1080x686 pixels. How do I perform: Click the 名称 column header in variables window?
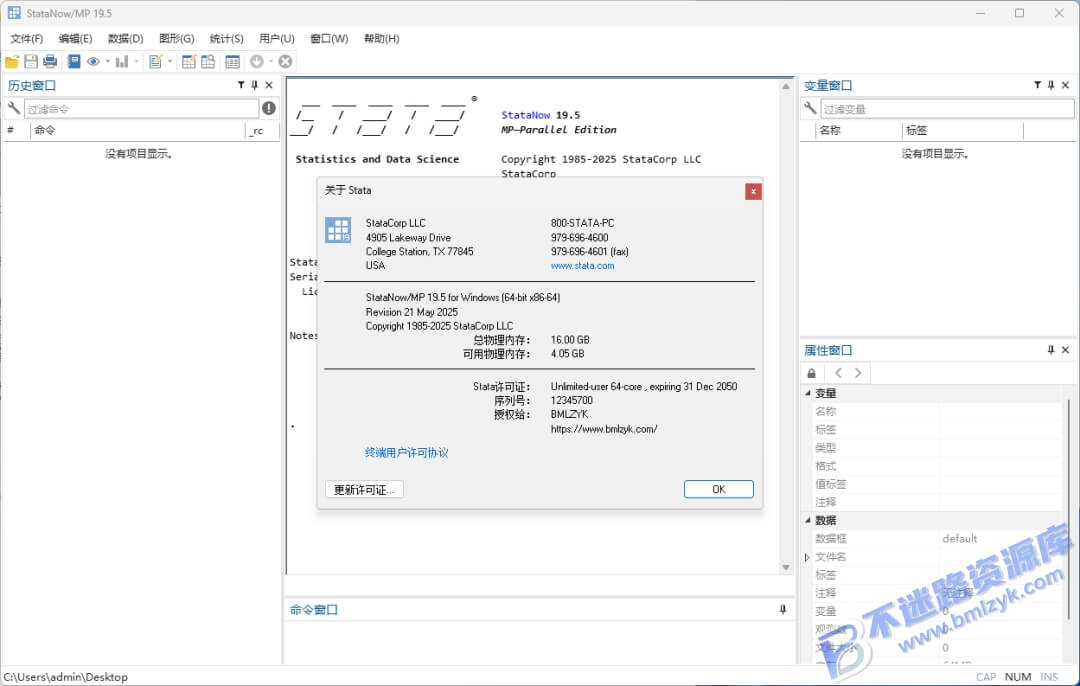pos(859,130)
